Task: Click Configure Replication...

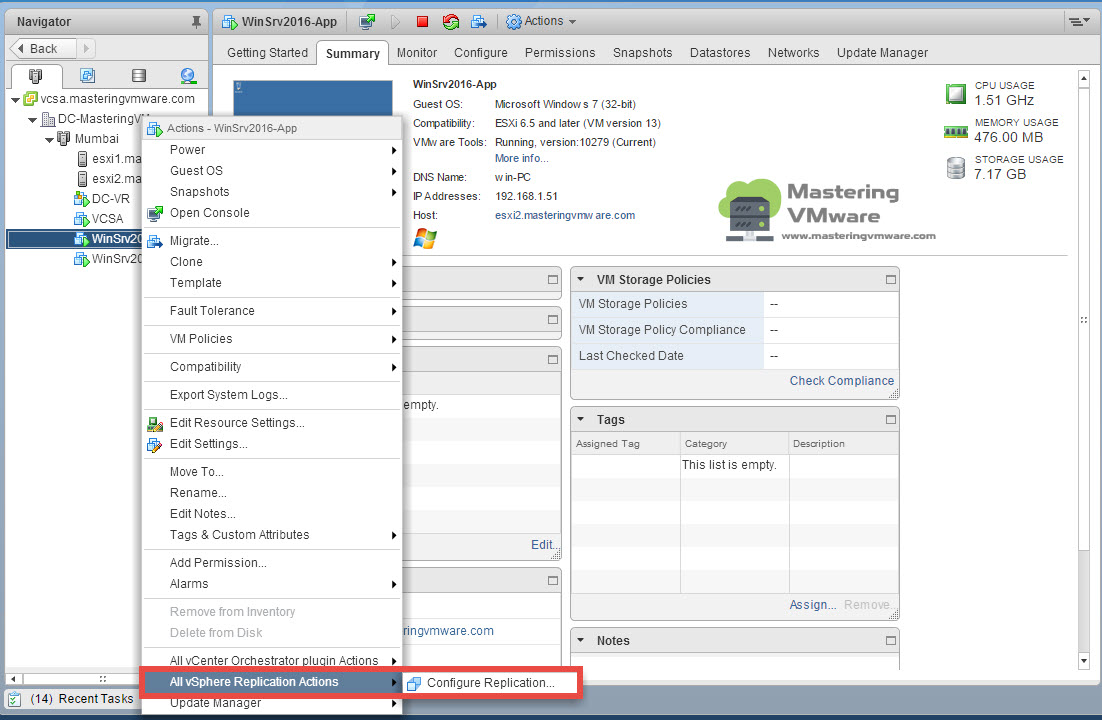Action: (x=491, y=683)
